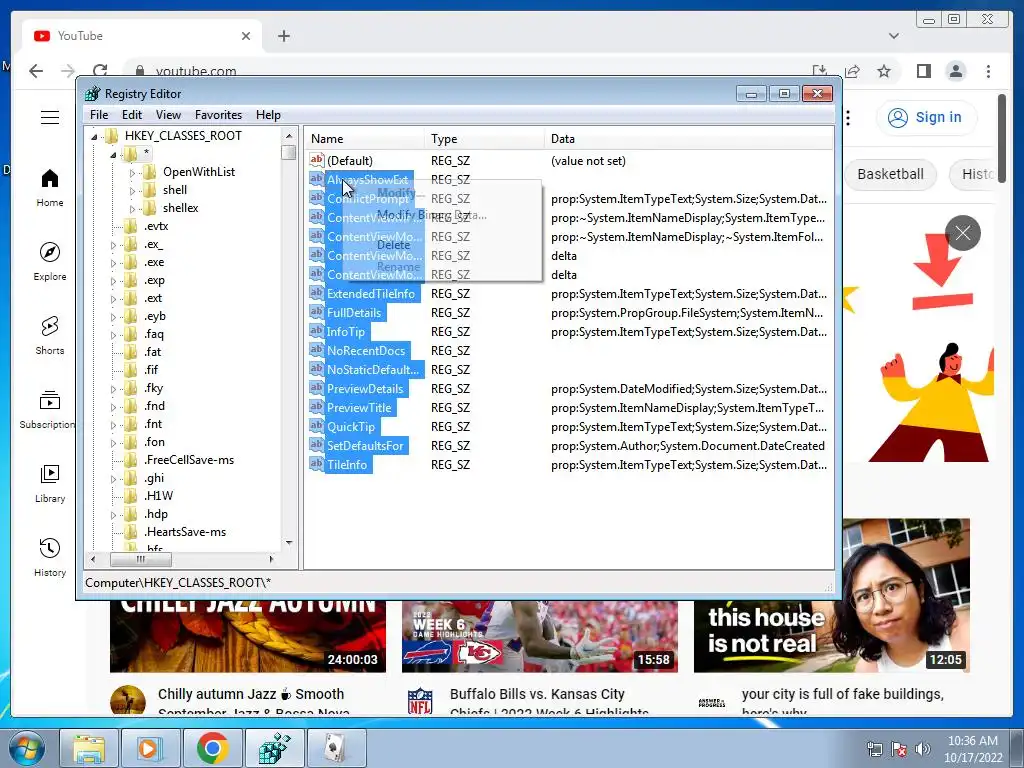Select the SetDefaultsFor value
1024x768 pixels.
pos(366,445)
